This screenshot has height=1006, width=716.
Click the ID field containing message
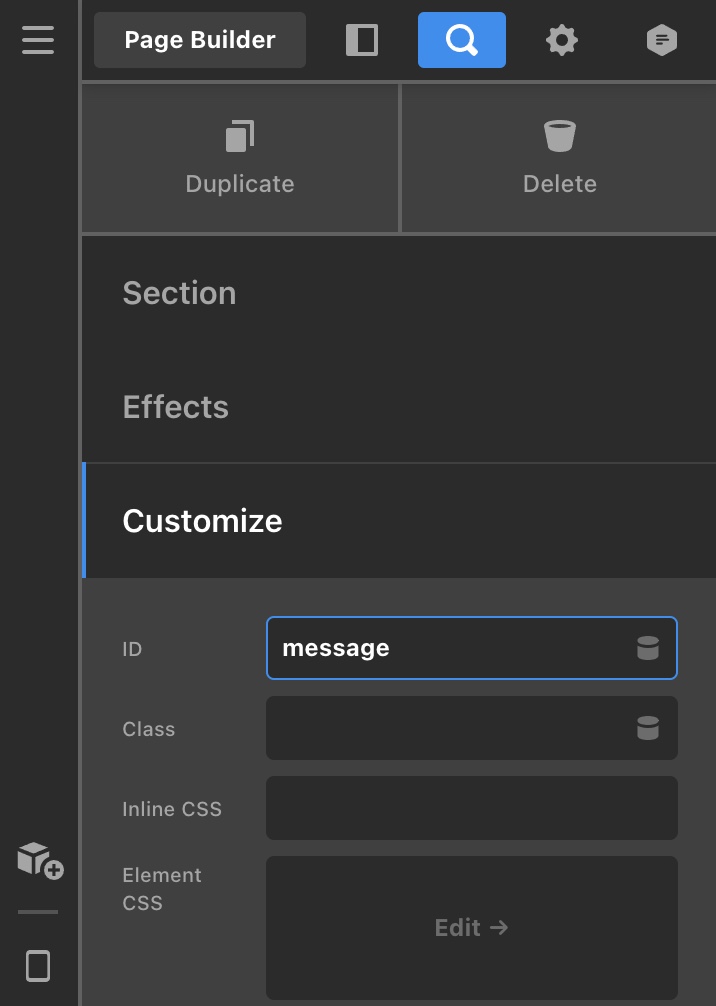click(x=472, y=648)
